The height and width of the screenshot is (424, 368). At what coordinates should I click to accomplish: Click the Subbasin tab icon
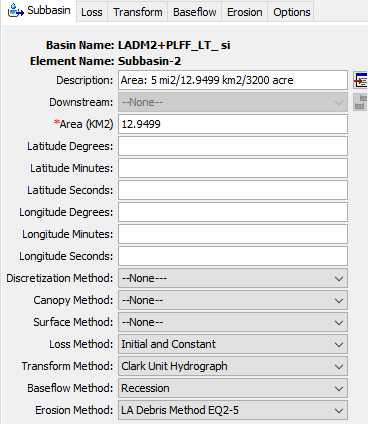pyautogui.click(x=16, y=10)
